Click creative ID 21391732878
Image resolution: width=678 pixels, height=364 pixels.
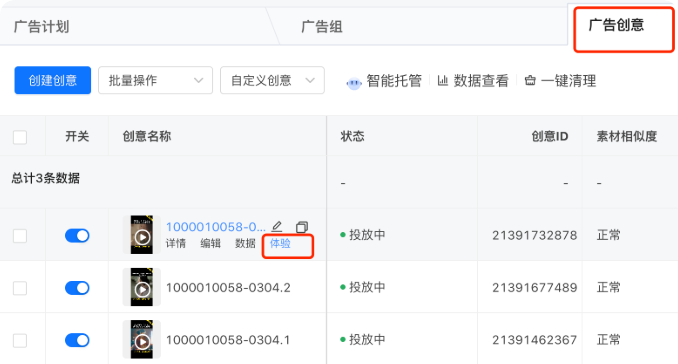[535, 236]
